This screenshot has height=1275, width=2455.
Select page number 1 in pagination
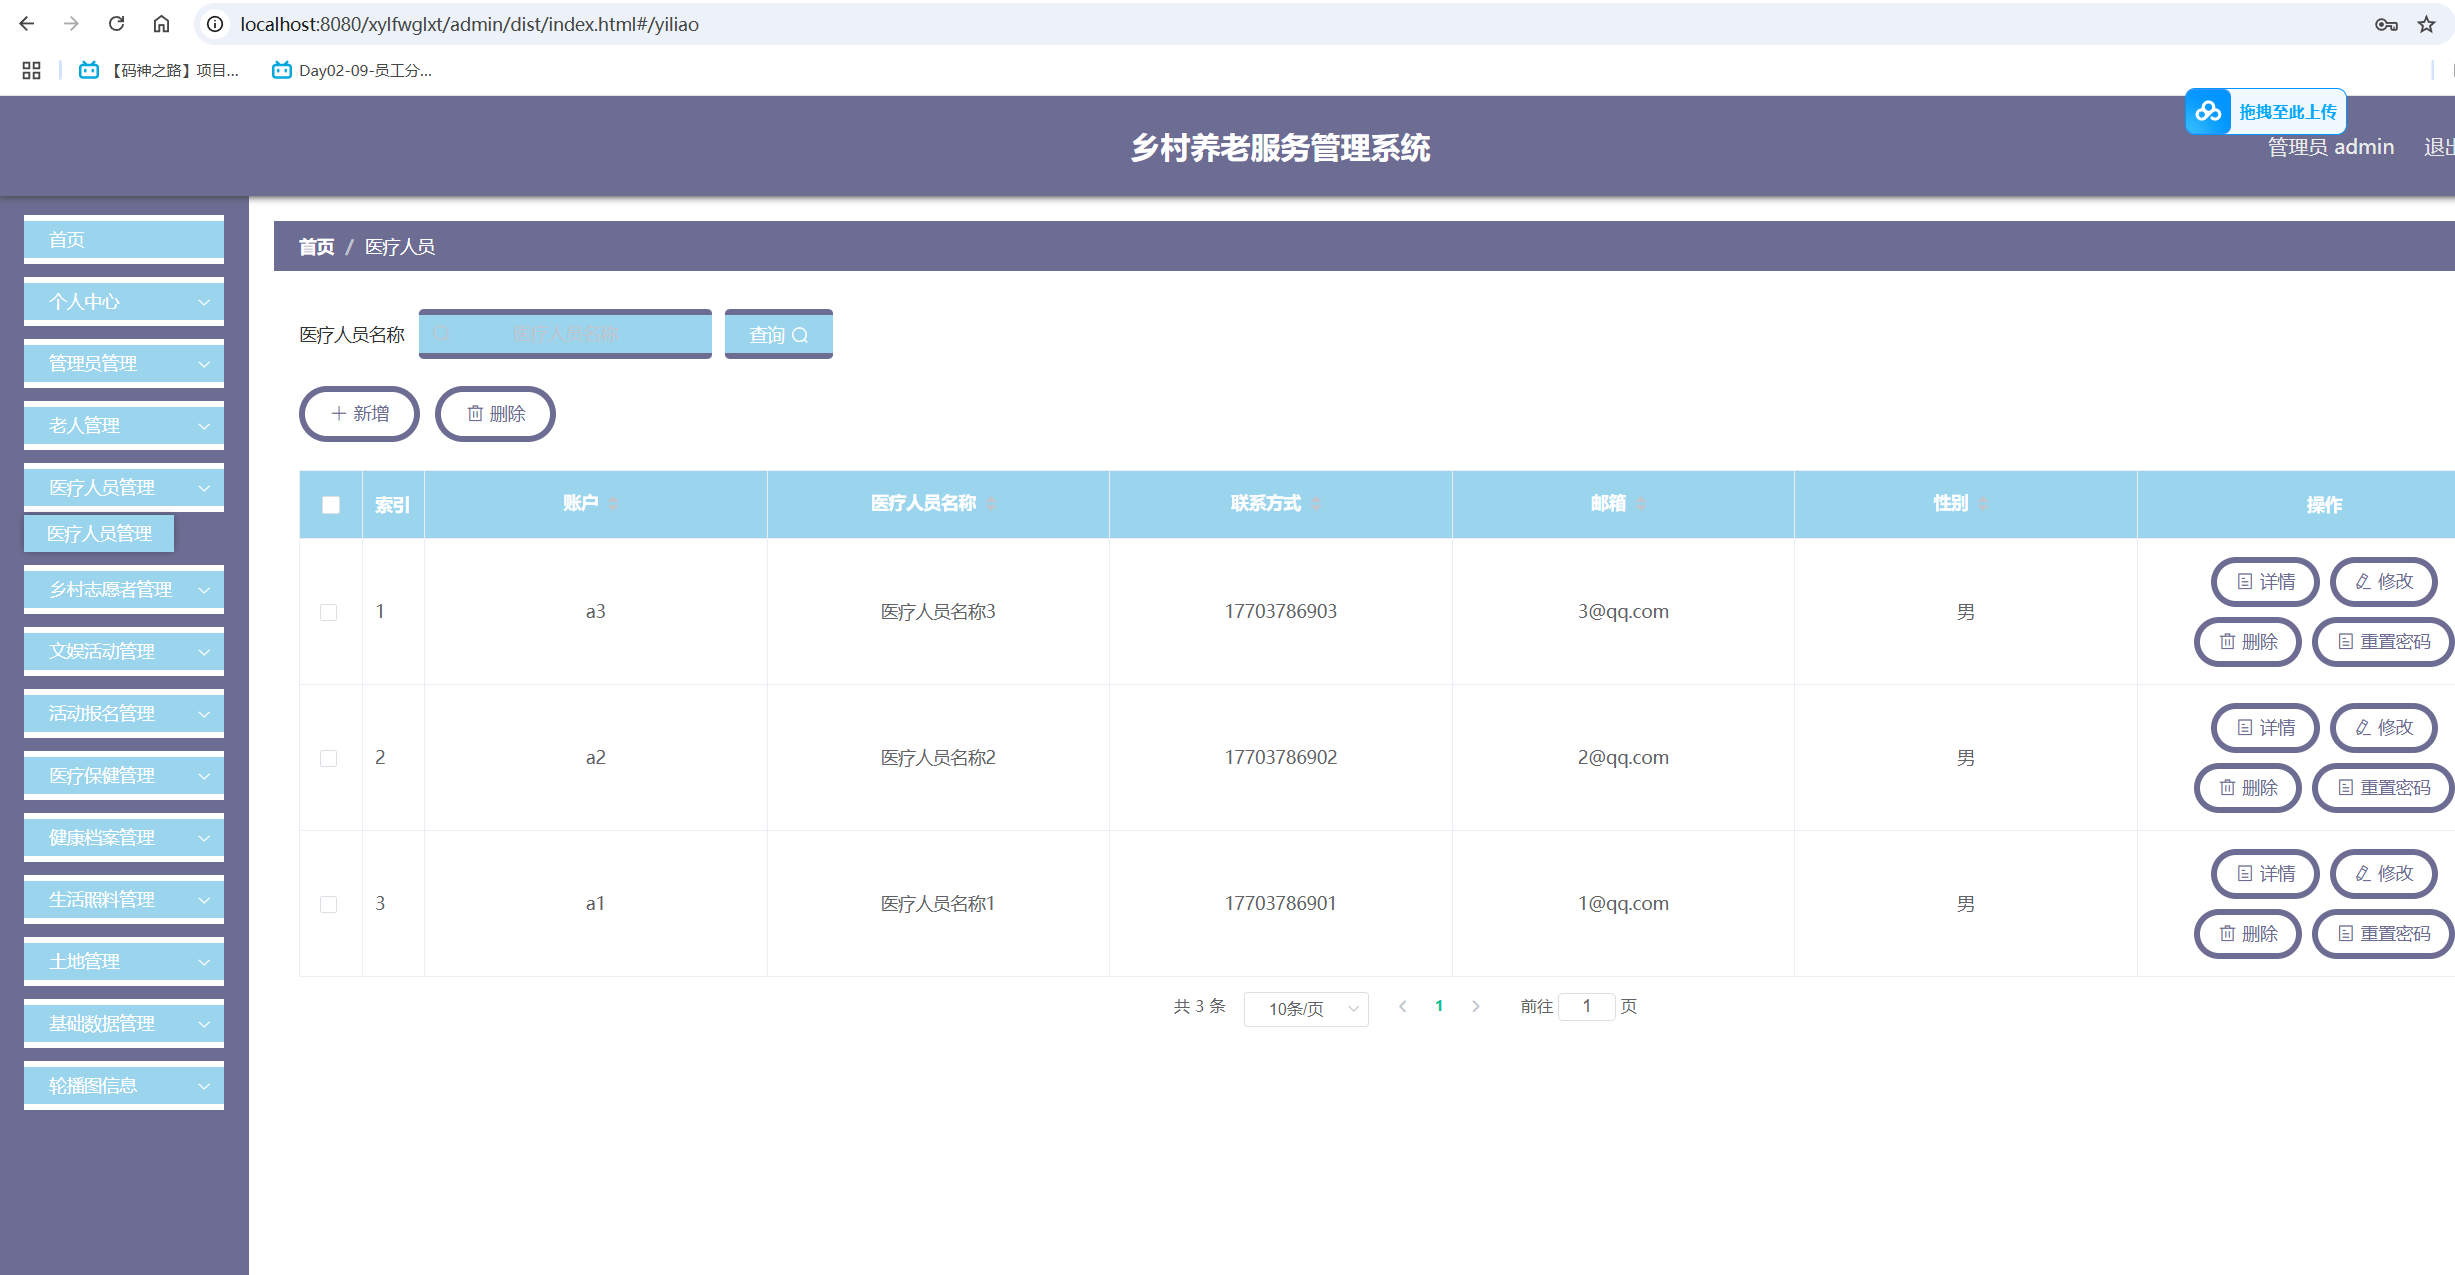[x=1439, y=1007]
